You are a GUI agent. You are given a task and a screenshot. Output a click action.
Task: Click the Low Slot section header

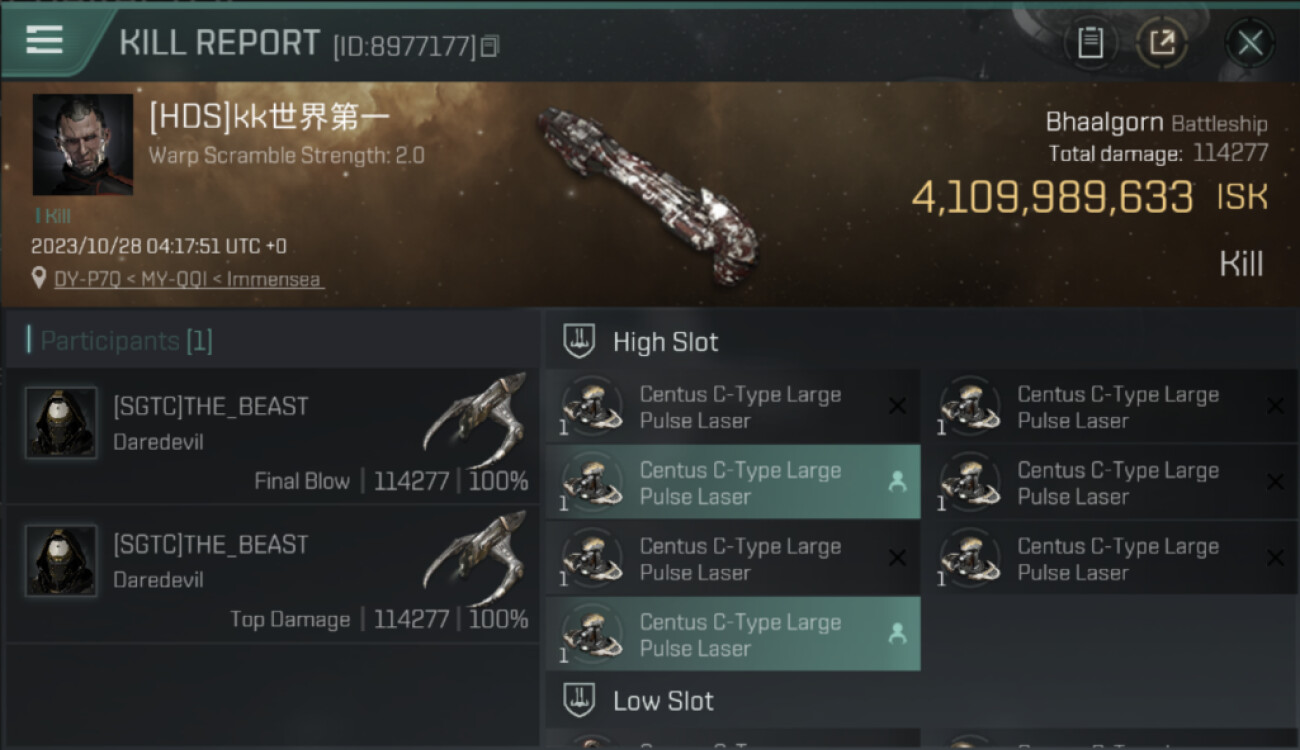[663, 701]
